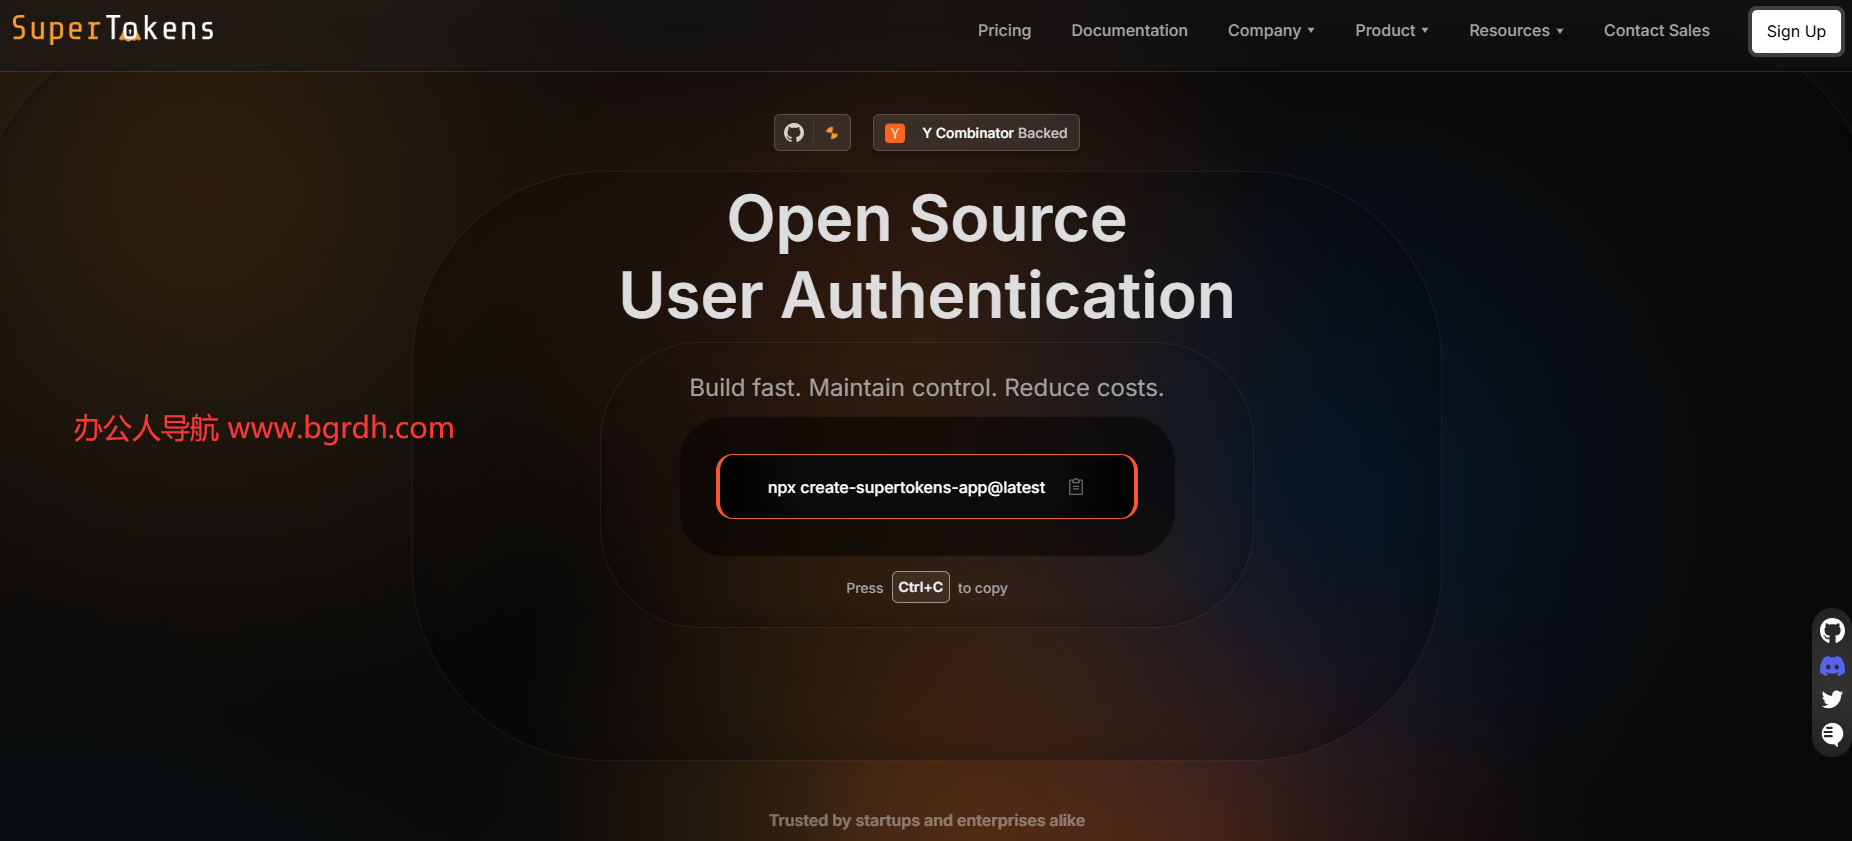Click the Y Combinator Backed label
1852x841 pixels.
pos(994,133)
